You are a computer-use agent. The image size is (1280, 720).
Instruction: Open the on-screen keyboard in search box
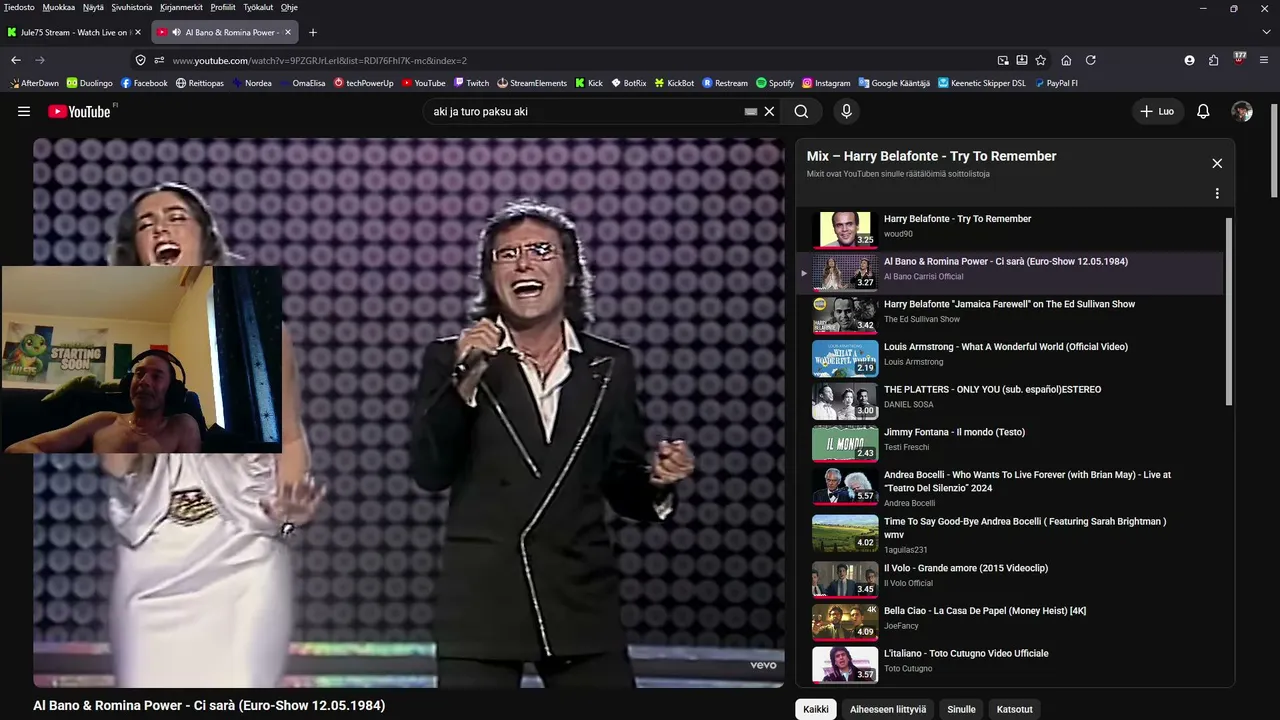751,112
